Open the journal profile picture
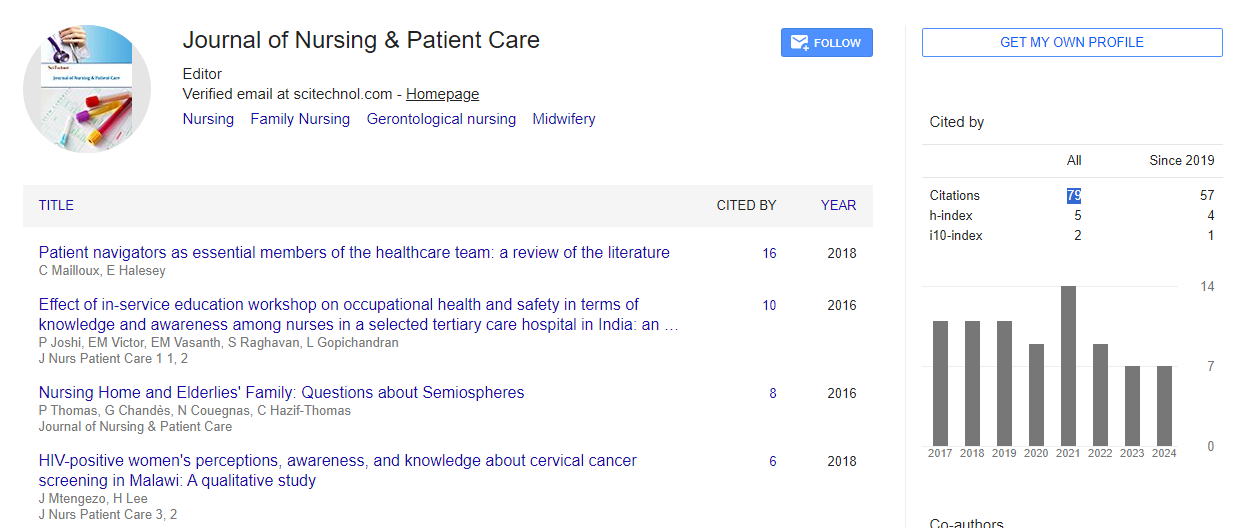Viewport: 1256px width, 528px height. pyautogui.click(x=87, y=89)
